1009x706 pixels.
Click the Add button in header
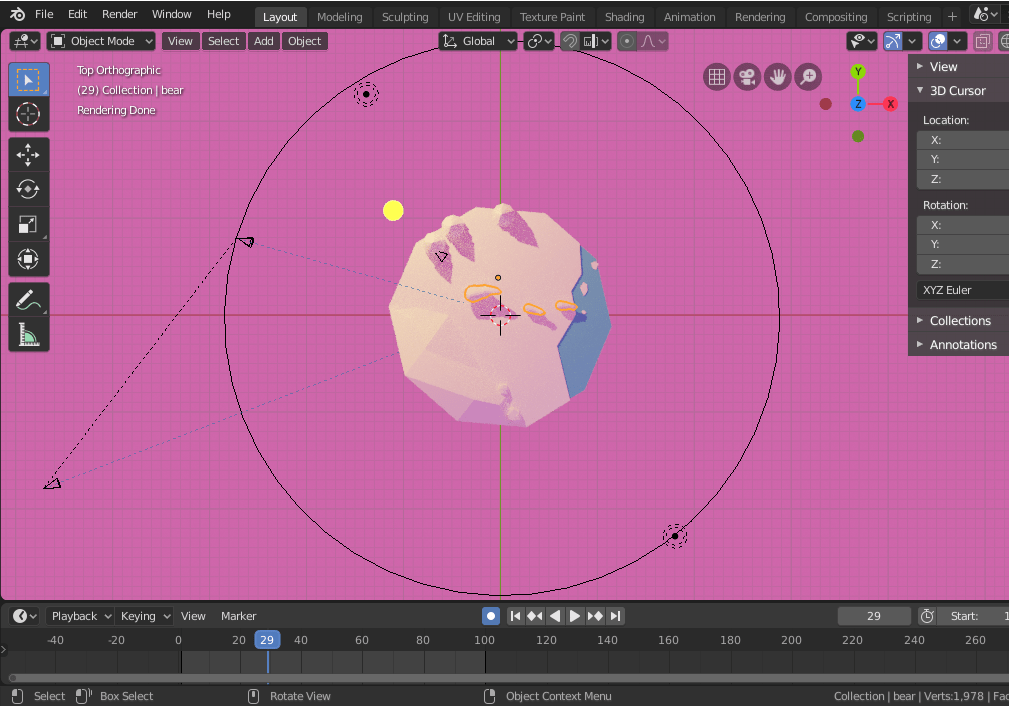(263, 41)
